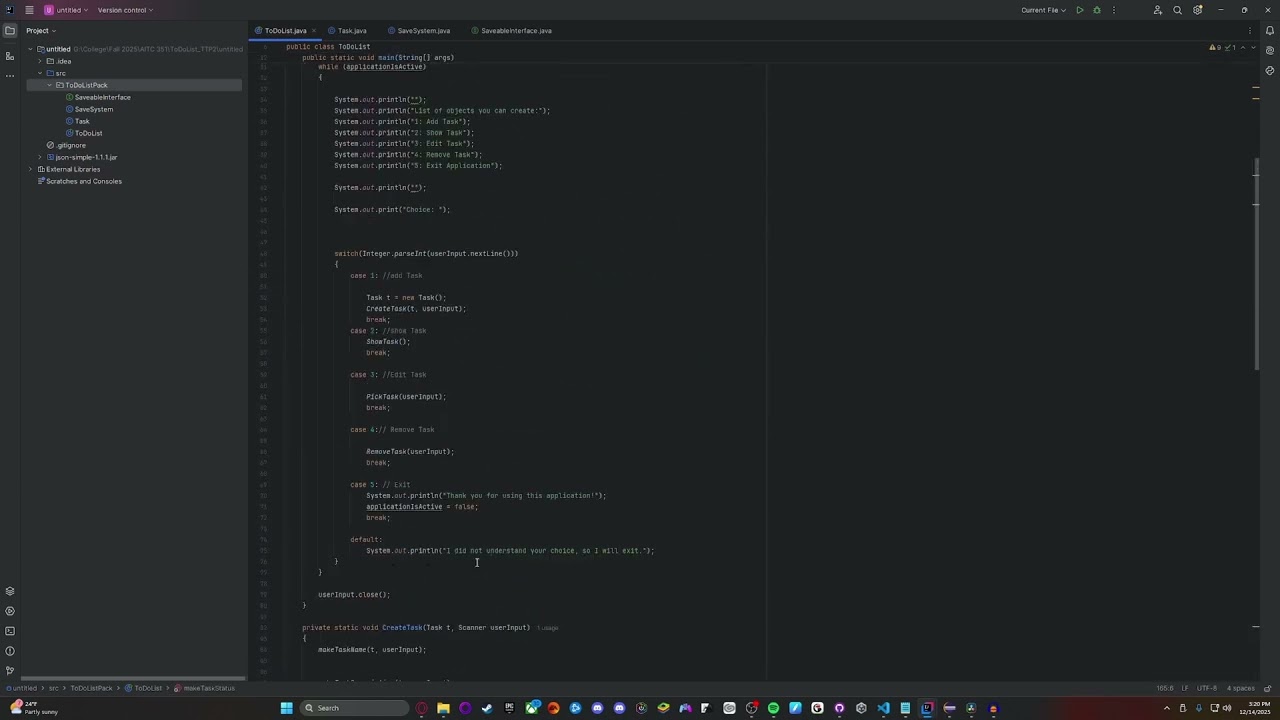Switch to SaveableInterface.java tab
This screenshot has width=1280, height=720.
coord(511,30)
